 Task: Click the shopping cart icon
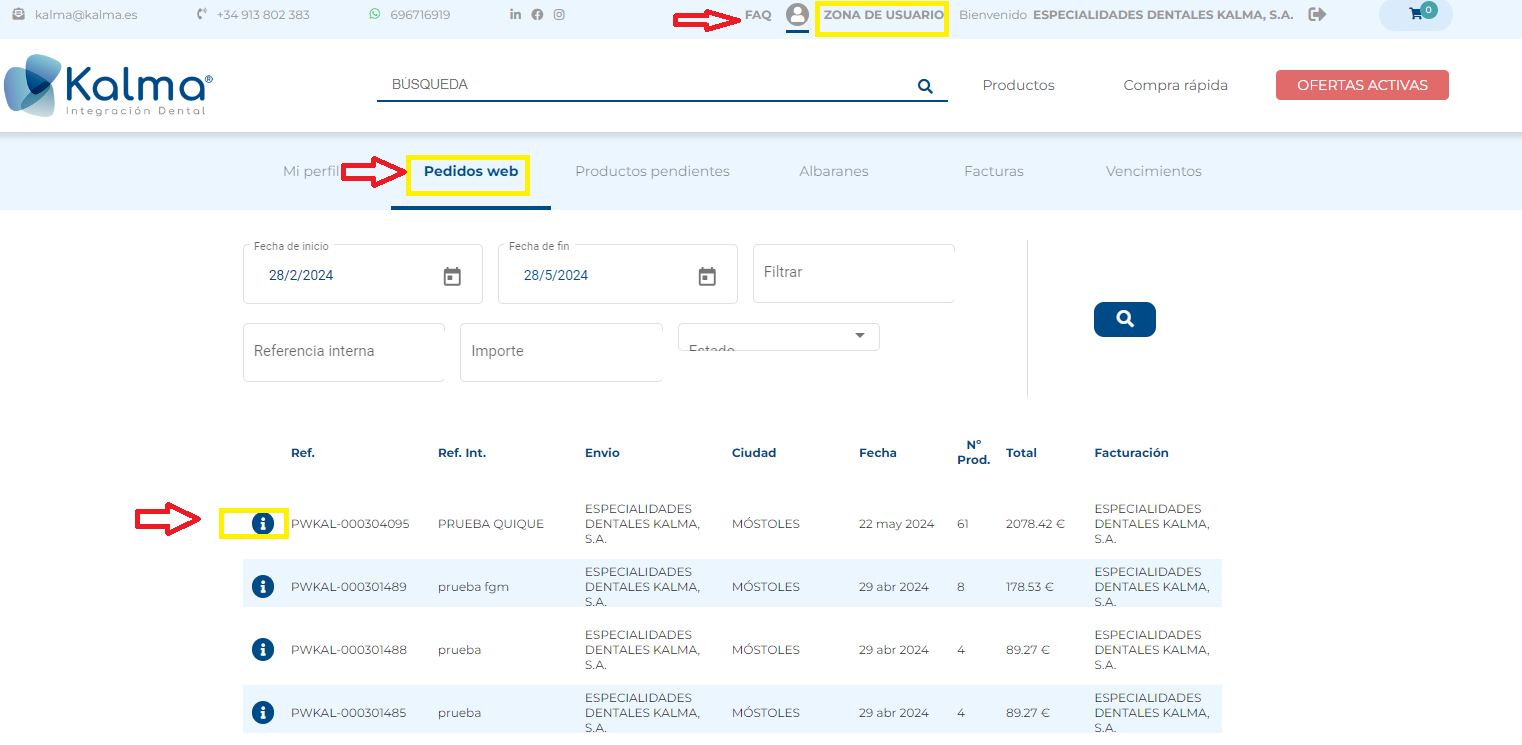click(x=1416, y=14)
